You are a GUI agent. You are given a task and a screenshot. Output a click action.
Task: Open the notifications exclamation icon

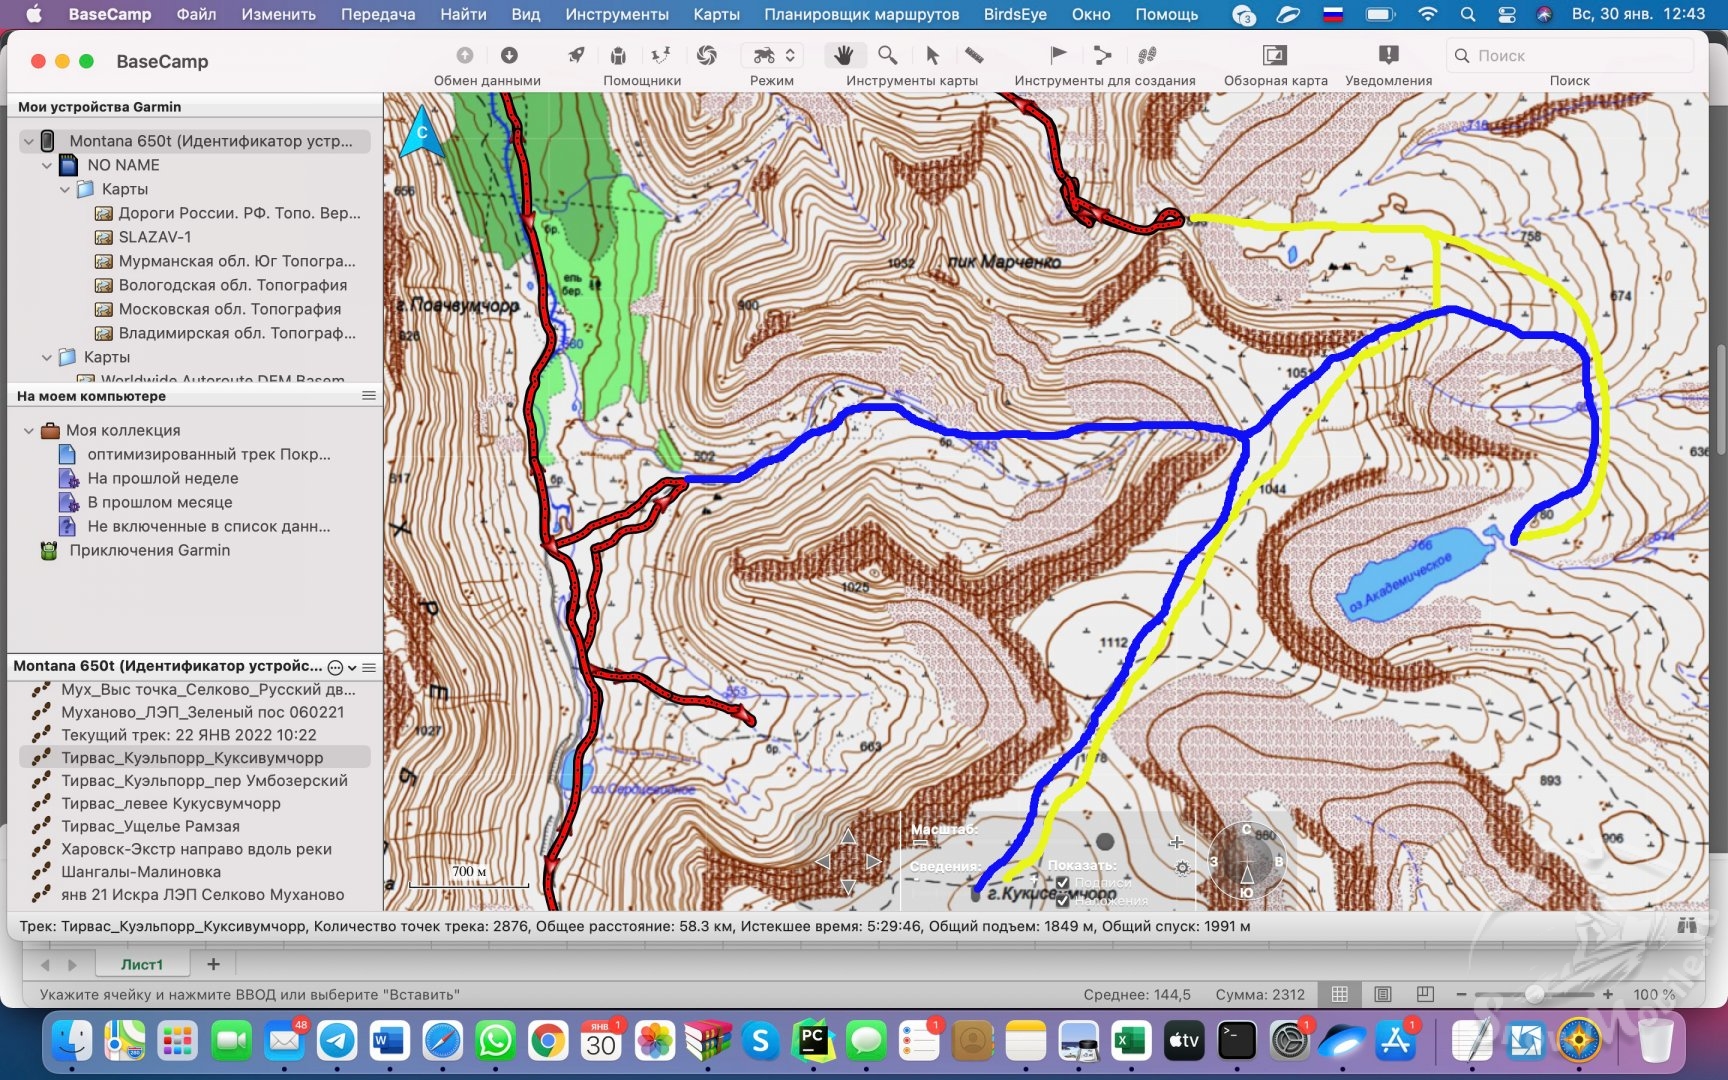pos(1388,55)
